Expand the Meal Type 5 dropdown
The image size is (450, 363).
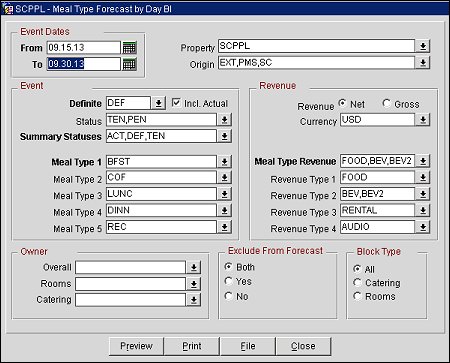pos(224,227)
